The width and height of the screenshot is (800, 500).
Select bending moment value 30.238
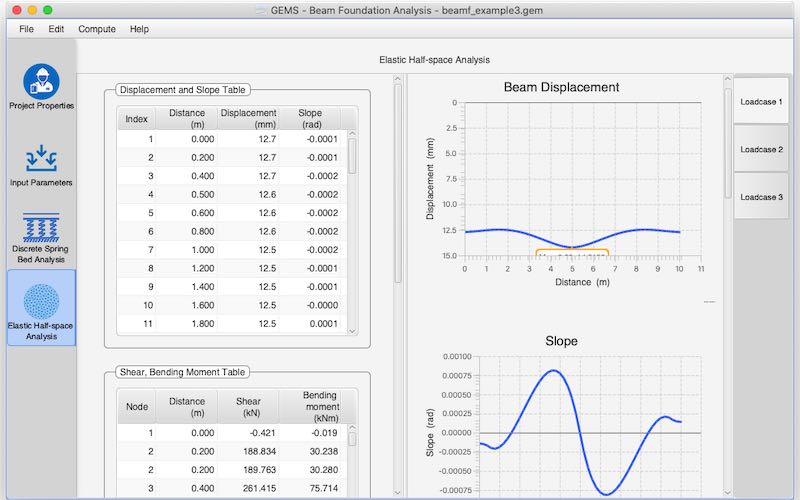[310, 451]
